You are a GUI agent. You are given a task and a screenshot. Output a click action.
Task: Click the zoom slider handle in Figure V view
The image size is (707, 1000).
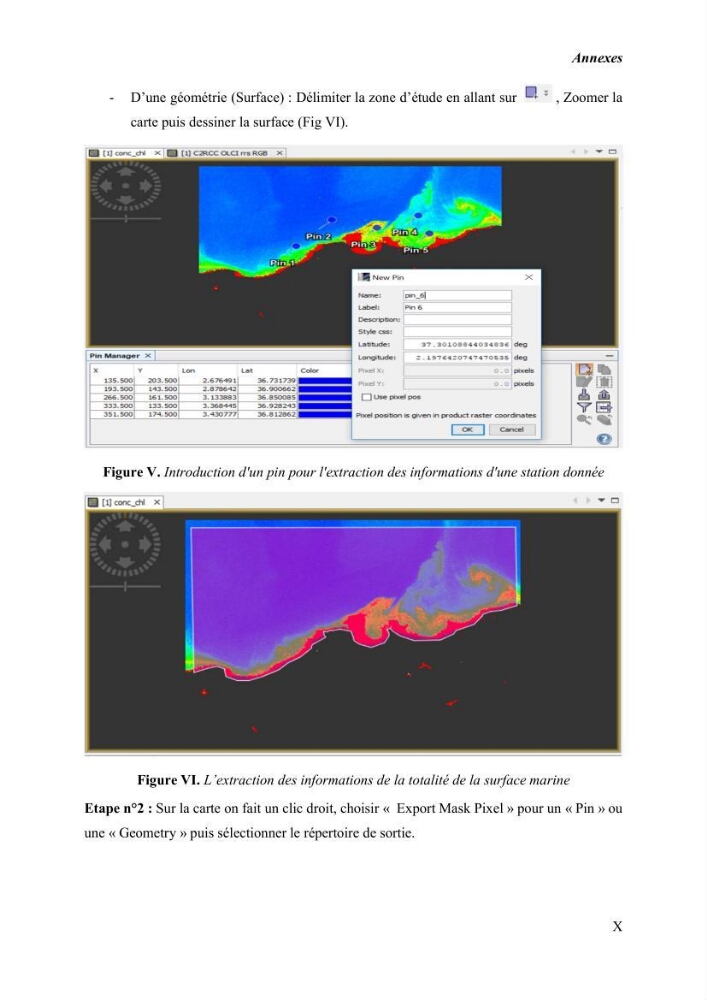click(x=126, y=219)
